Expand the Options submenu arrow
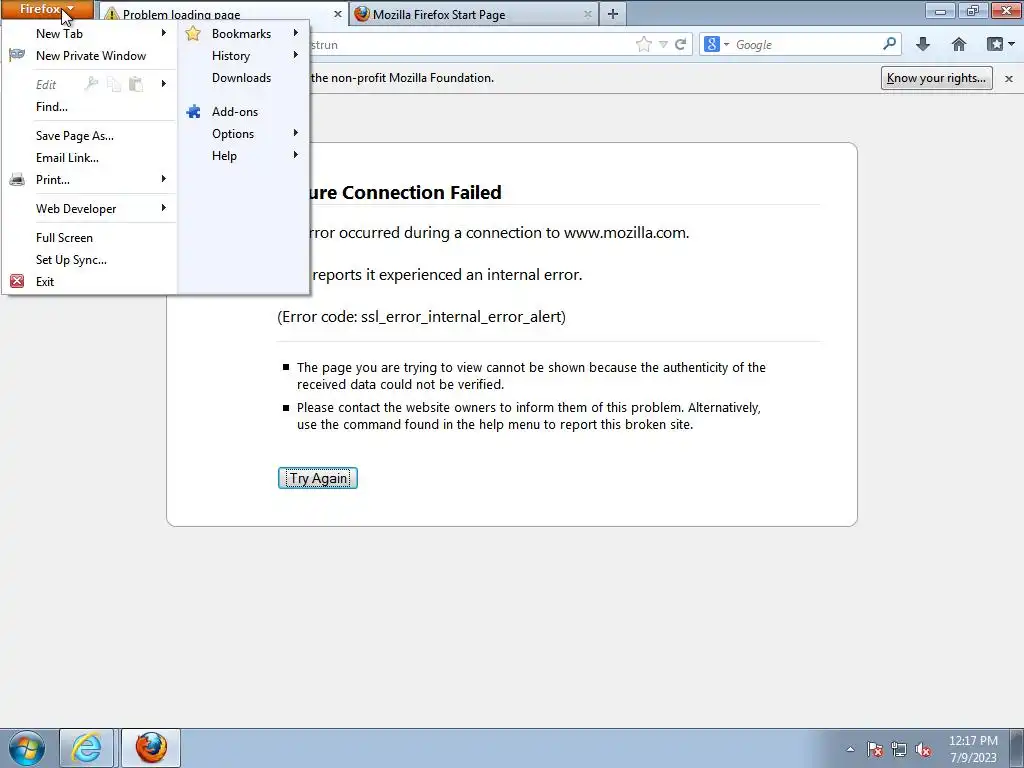Screen dimensions: 1024x768 point(296,133)
